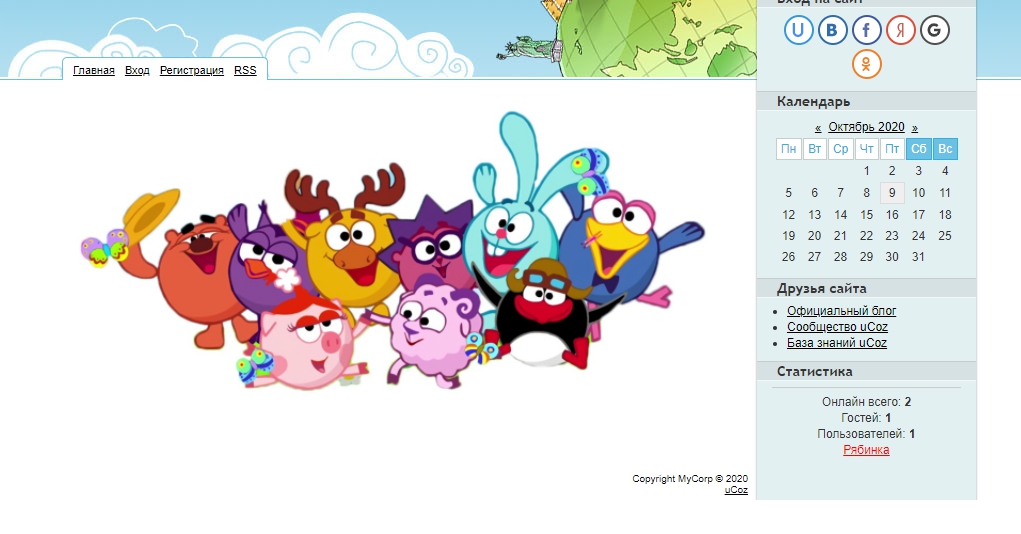
Task: Open the RSS menu link
Action: pos(245,70)
